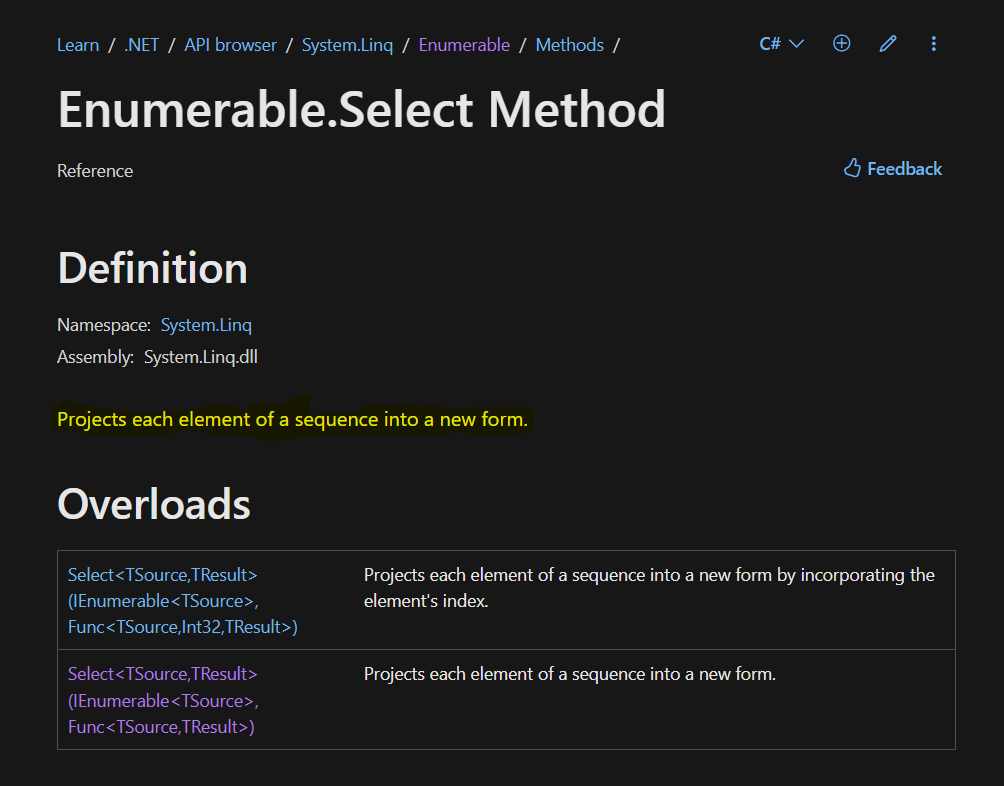The image size is (1004, 786).
Task: Click the pencil icon to edit this page
Action: point(887,43)
